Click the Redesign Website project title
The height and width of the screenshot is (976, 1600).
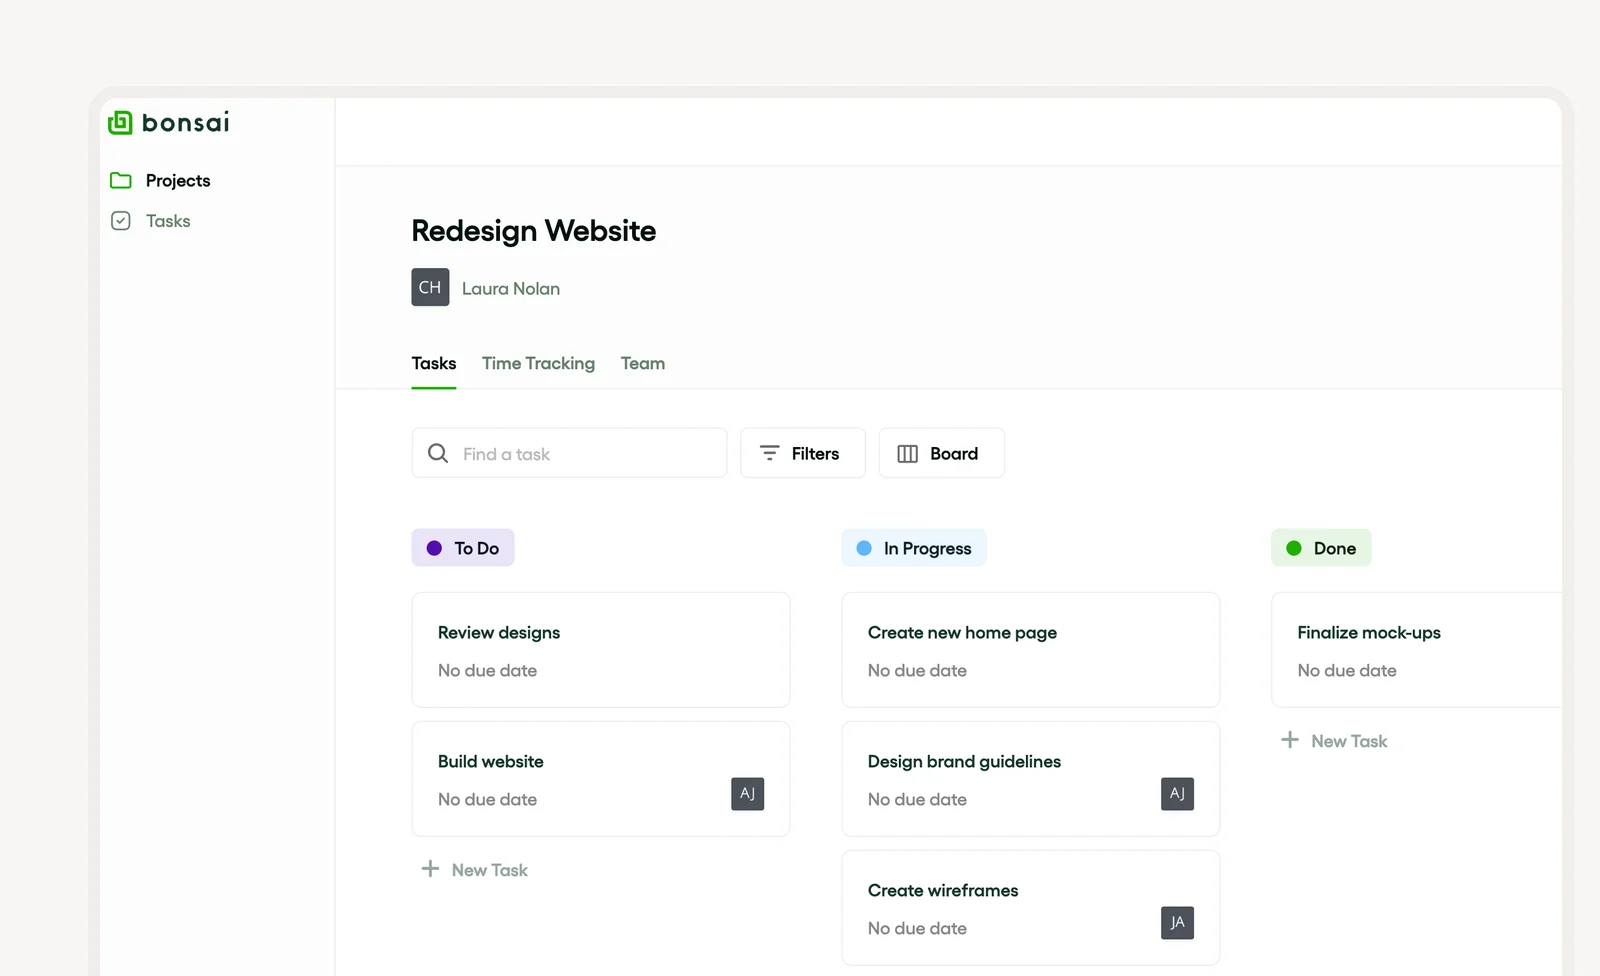(534, 231)
